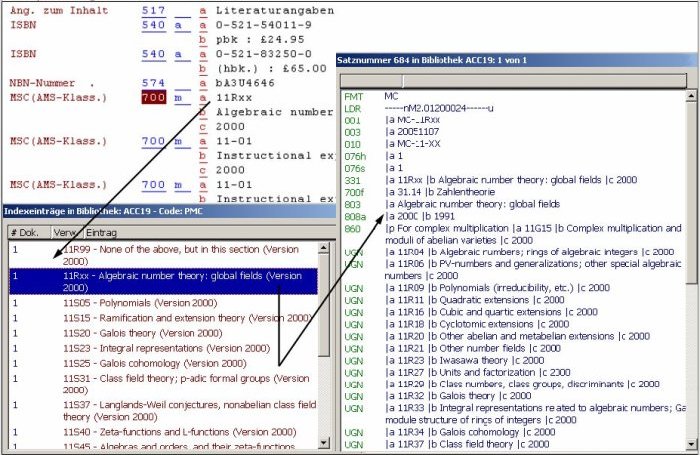Select index entry '11S23 - Integral representations'

(163, 348)
